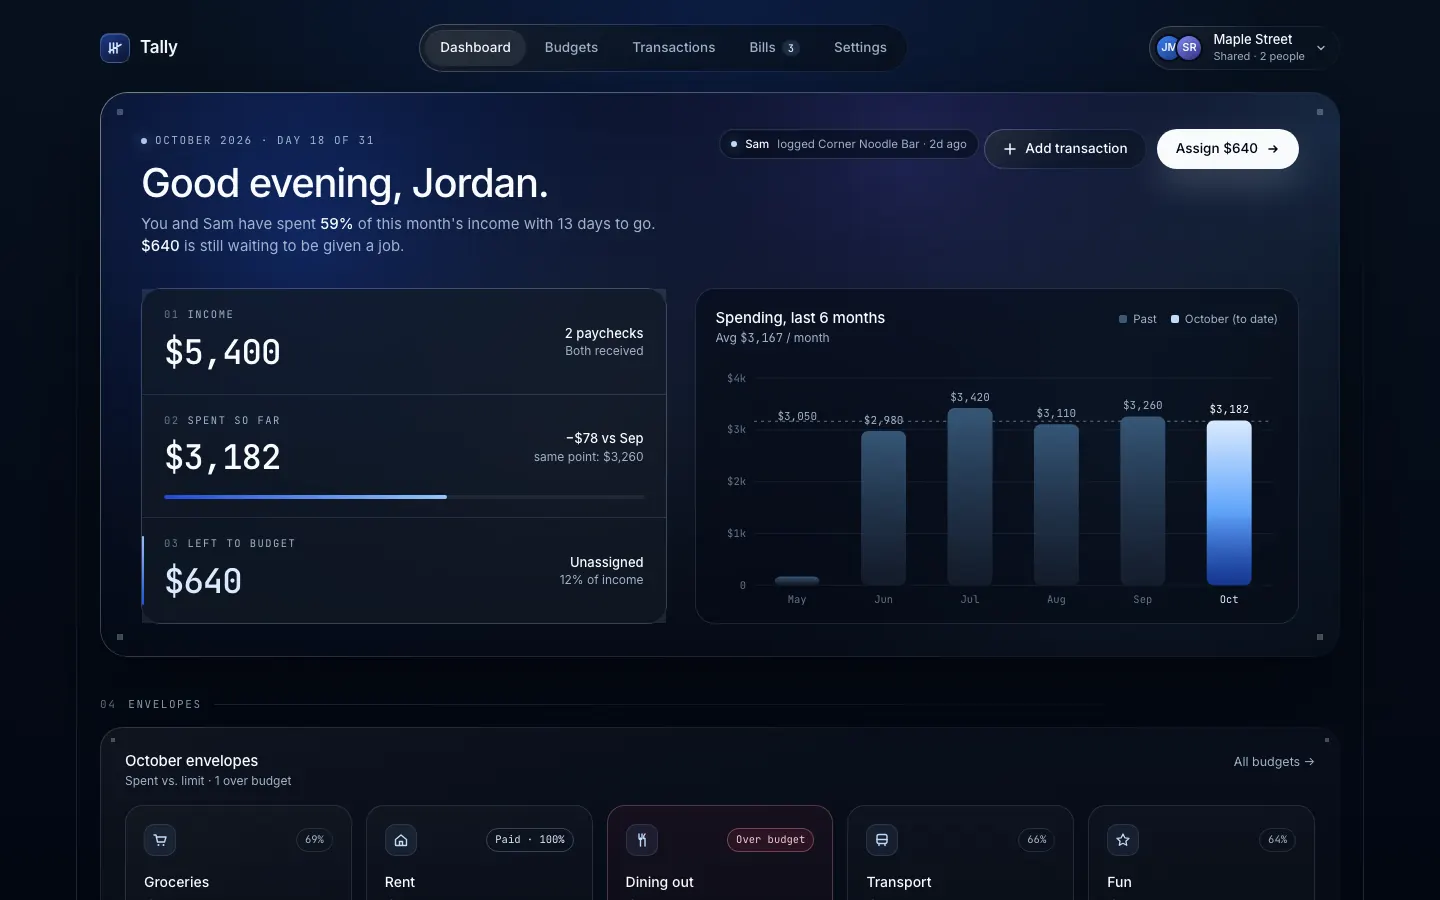The height and width of the screenshot is (900, 1440).
Task: Click the Assign $640 button
Action: click(x=1228, y=149)
